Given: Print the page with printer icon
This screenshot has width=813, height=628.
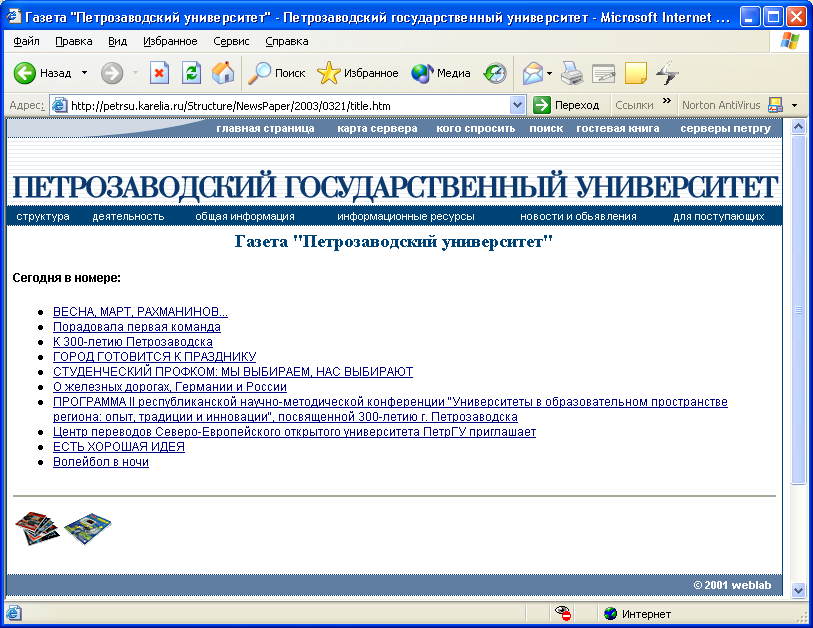Looking at the screenshot, I should pyautogui.click(x=572, y=73).
